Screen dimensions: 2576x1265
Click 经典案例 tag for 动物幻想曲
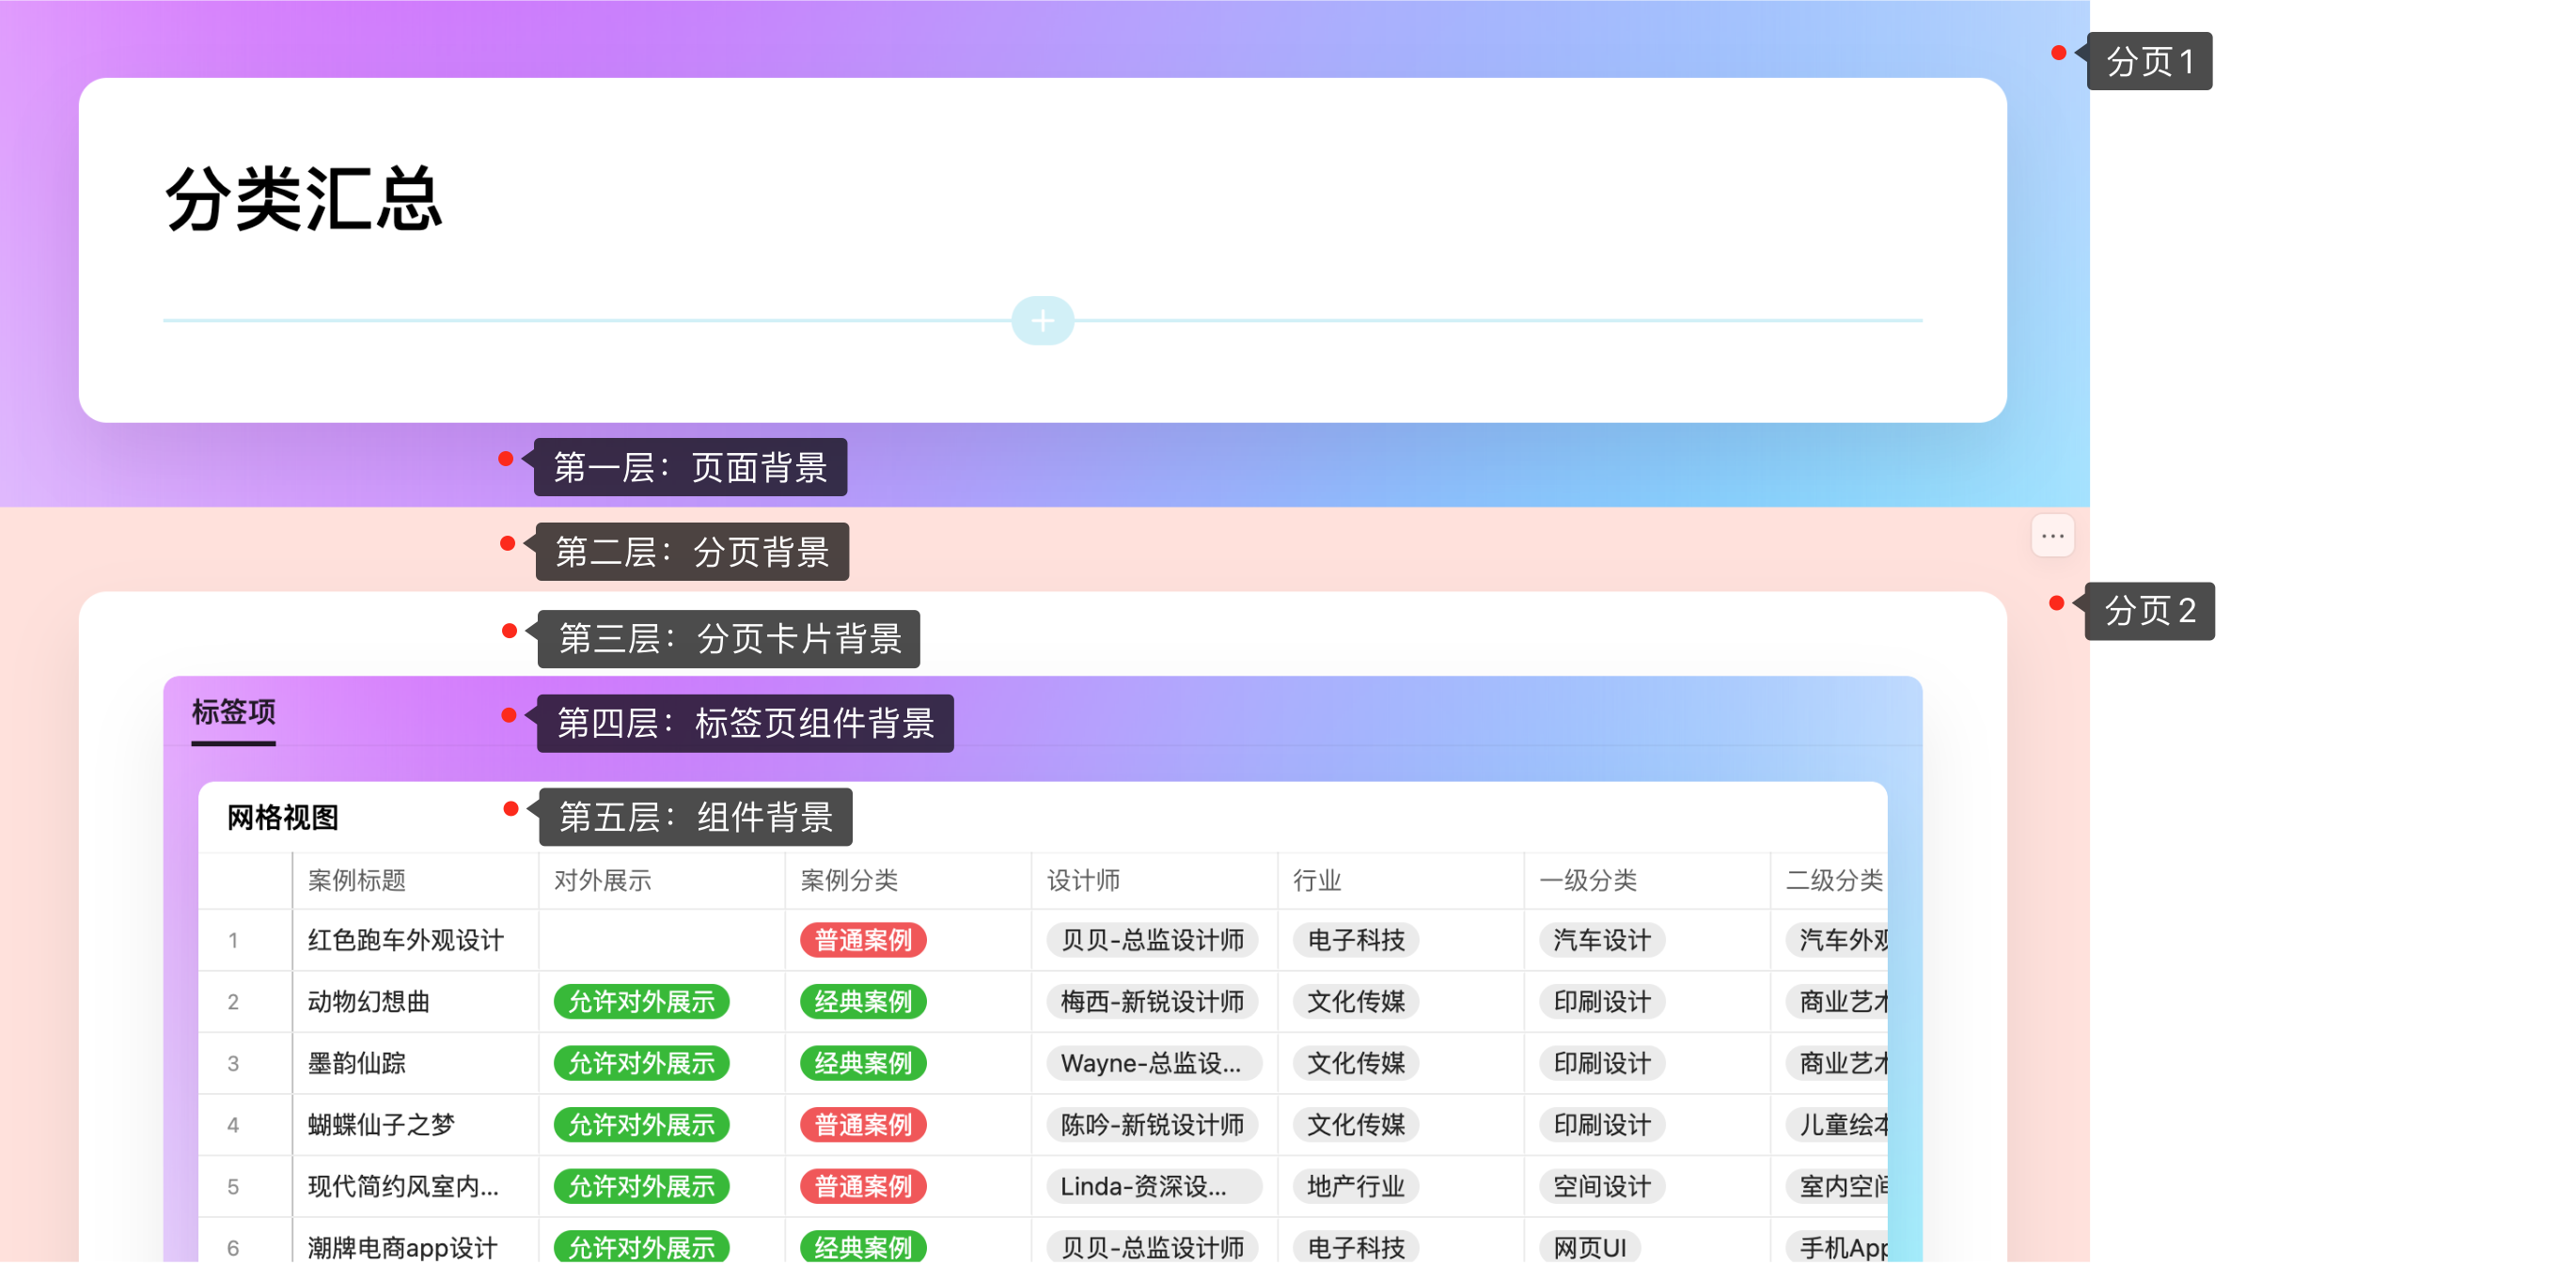pos(863,1001)
